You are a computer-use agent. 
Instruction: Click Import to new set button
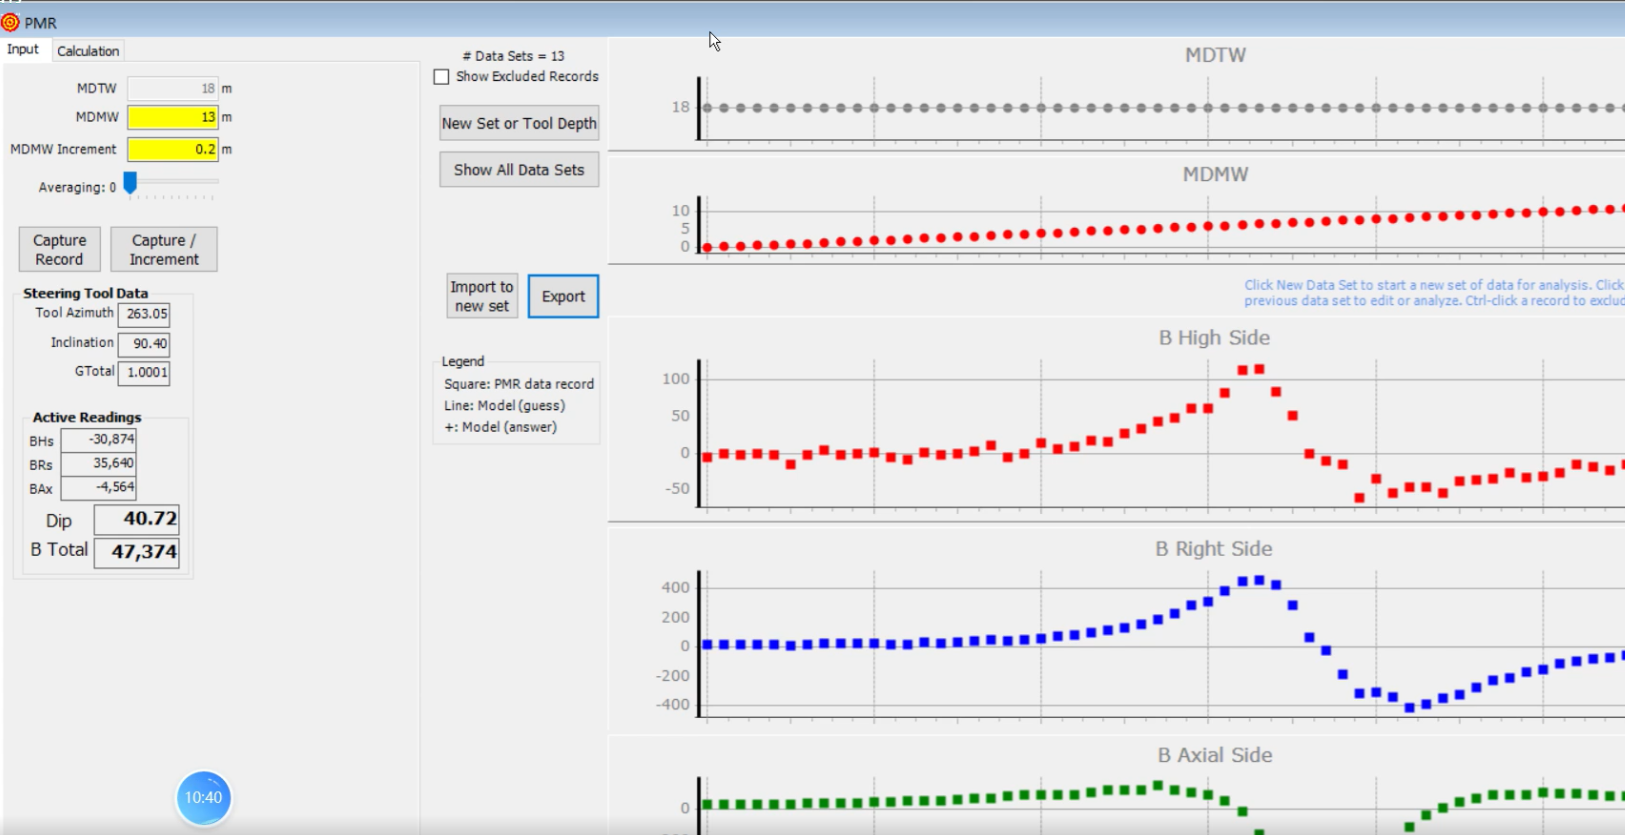pos(482,297)
